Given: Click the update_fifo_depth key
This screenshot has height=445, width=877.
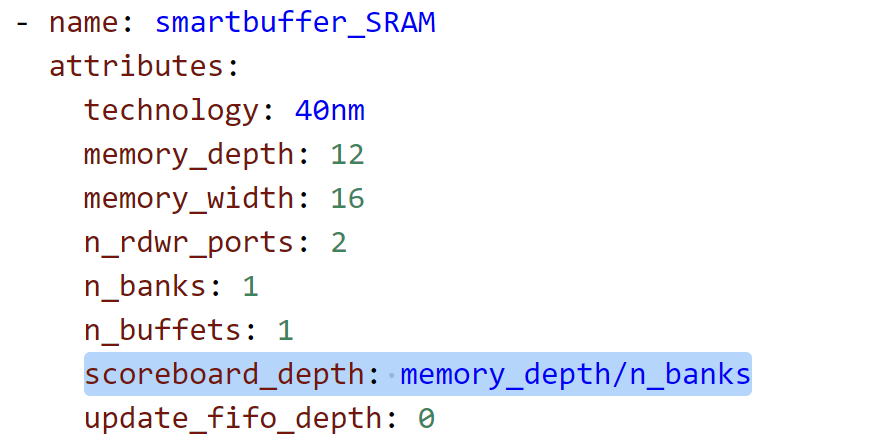Looking at the screenshot, I should click(x=232, y=419).
